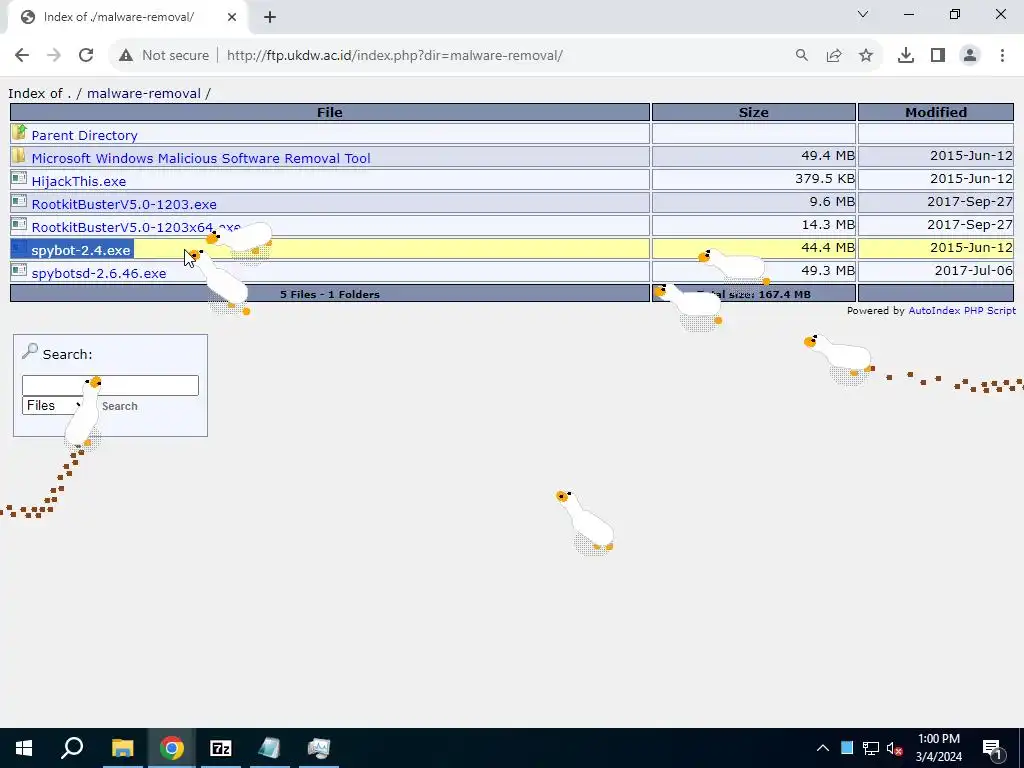Open the tab search chevron
Viewport: 1024px width, 768px height.
click(x=863, y=14)
